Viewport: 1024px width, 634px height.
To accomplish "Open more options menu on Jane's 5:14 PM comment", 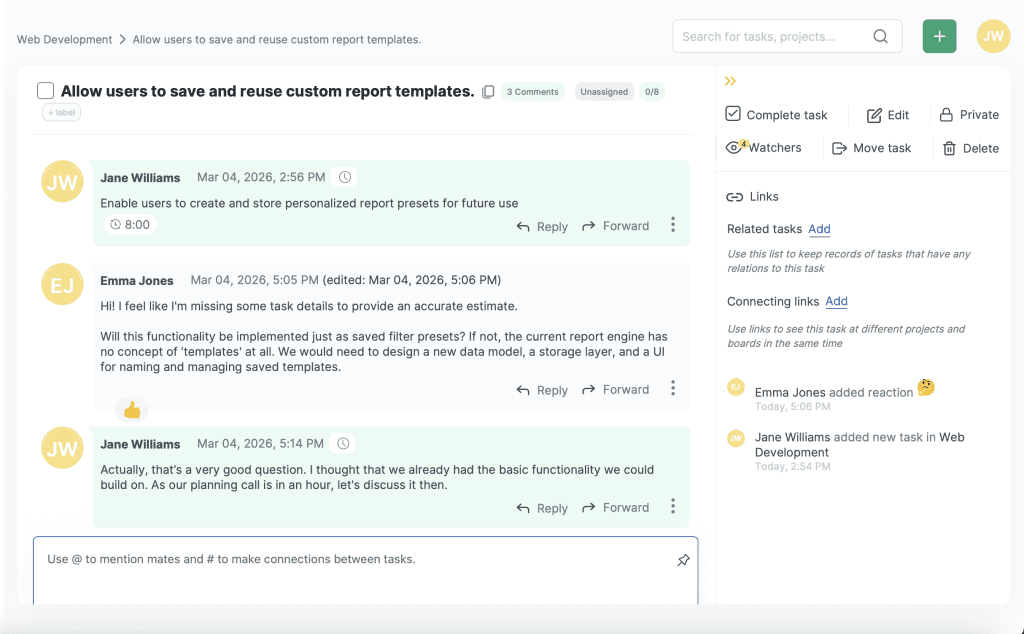I will pos(673,506).
